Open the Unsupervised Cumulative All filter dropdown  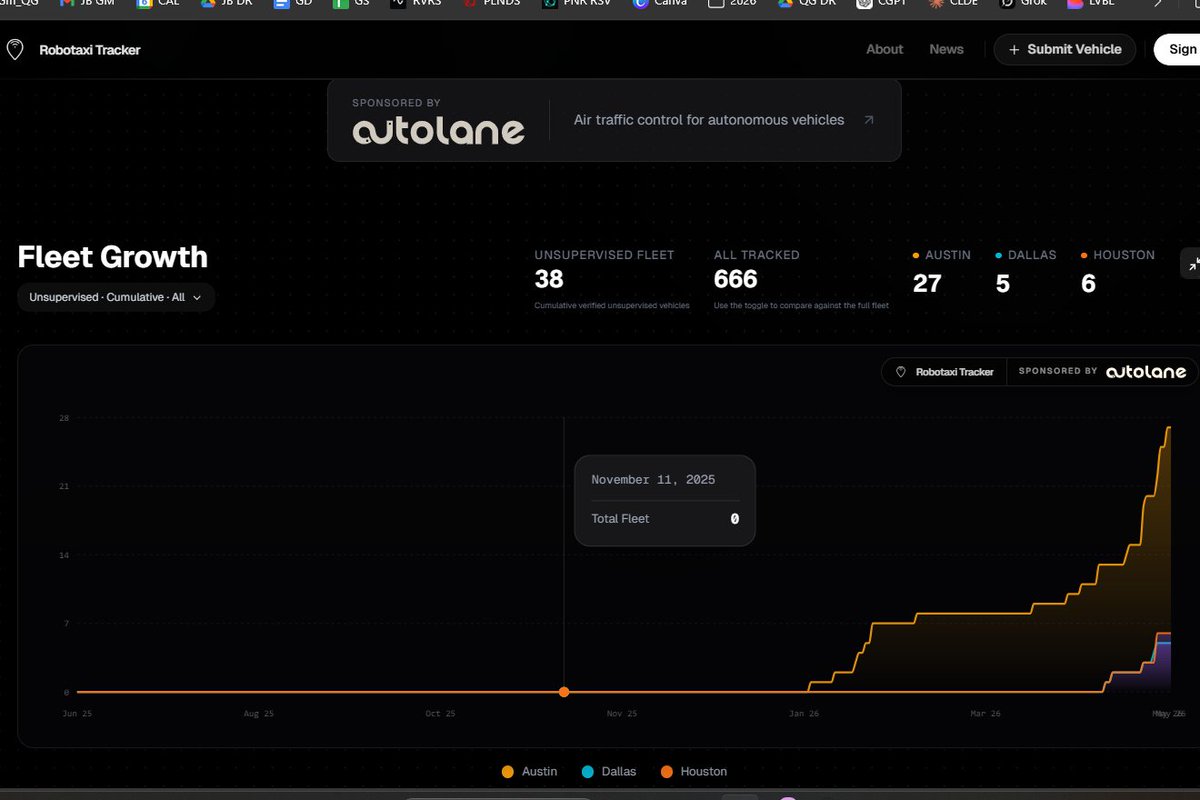coord(116,297)
